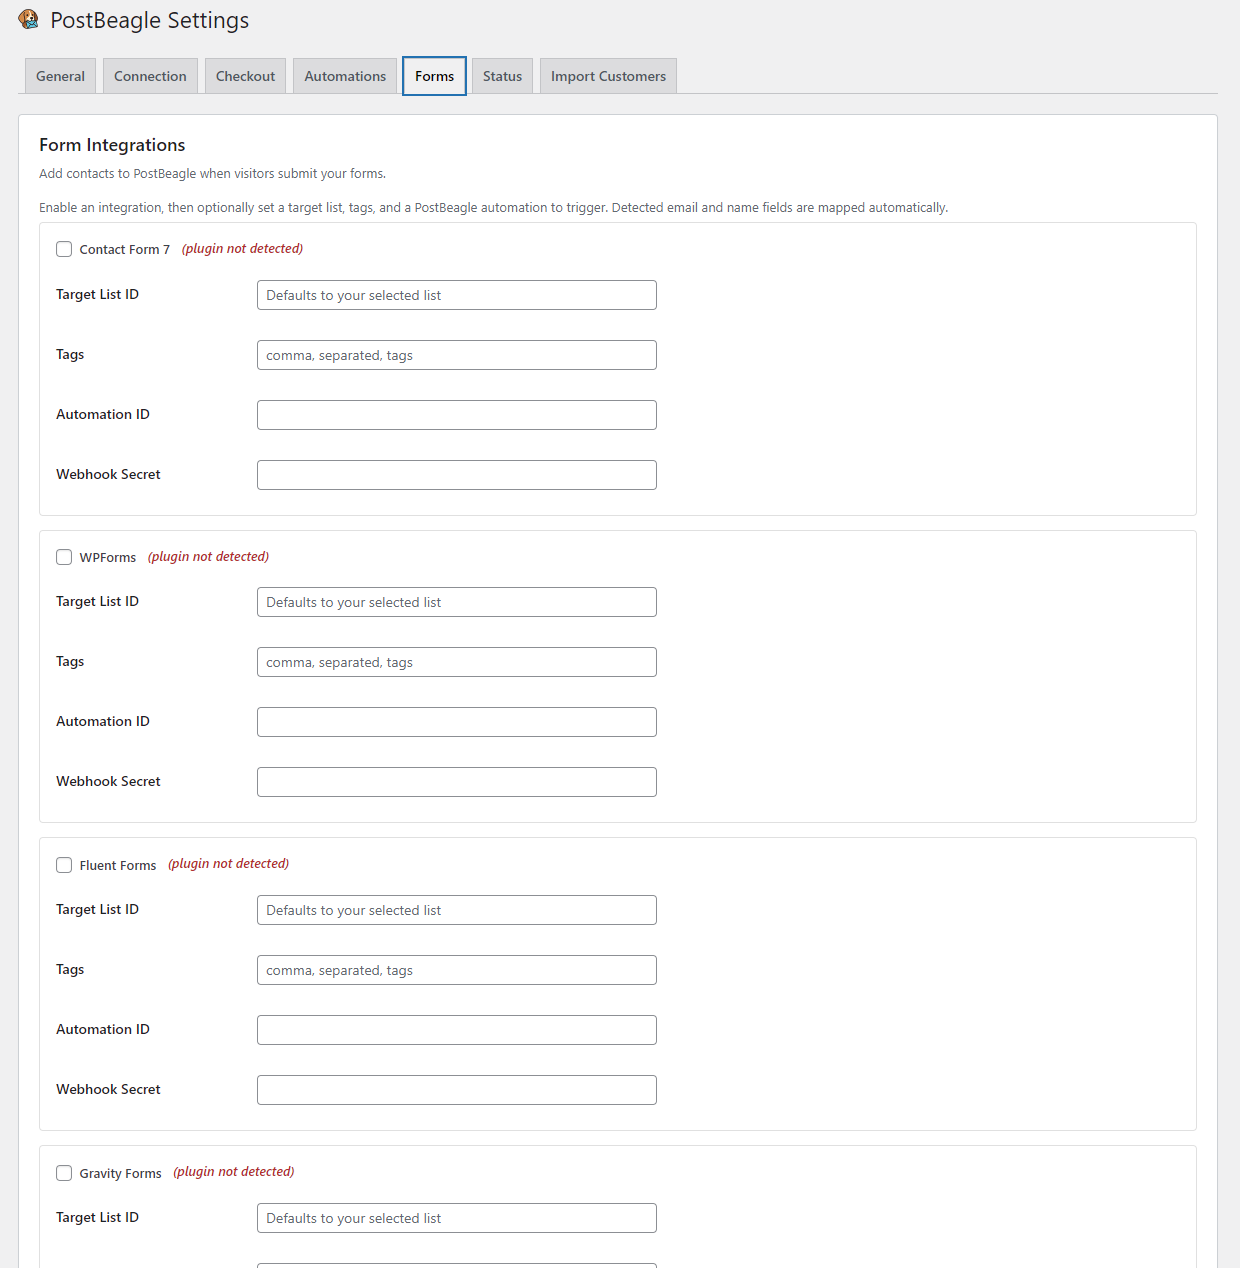The height and width of the screenshot is (1268, 1240).
Task: Focus WPForms Webhook Secret input
Action: pyautogui.click(x=457, y=782)
